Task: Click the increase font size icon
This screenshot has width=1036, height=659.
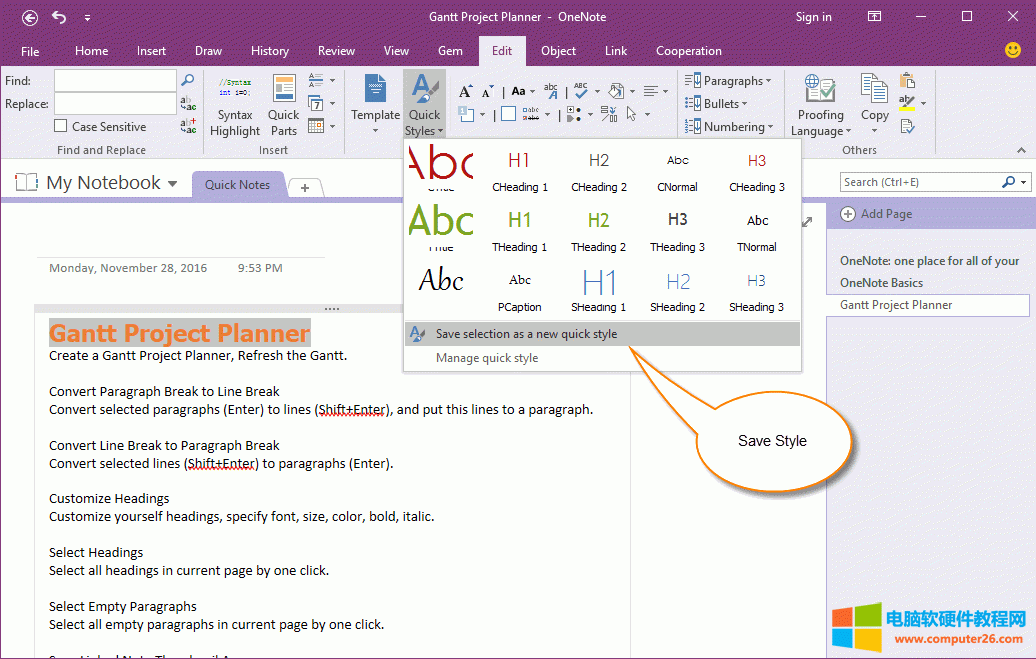Action: 465,91
